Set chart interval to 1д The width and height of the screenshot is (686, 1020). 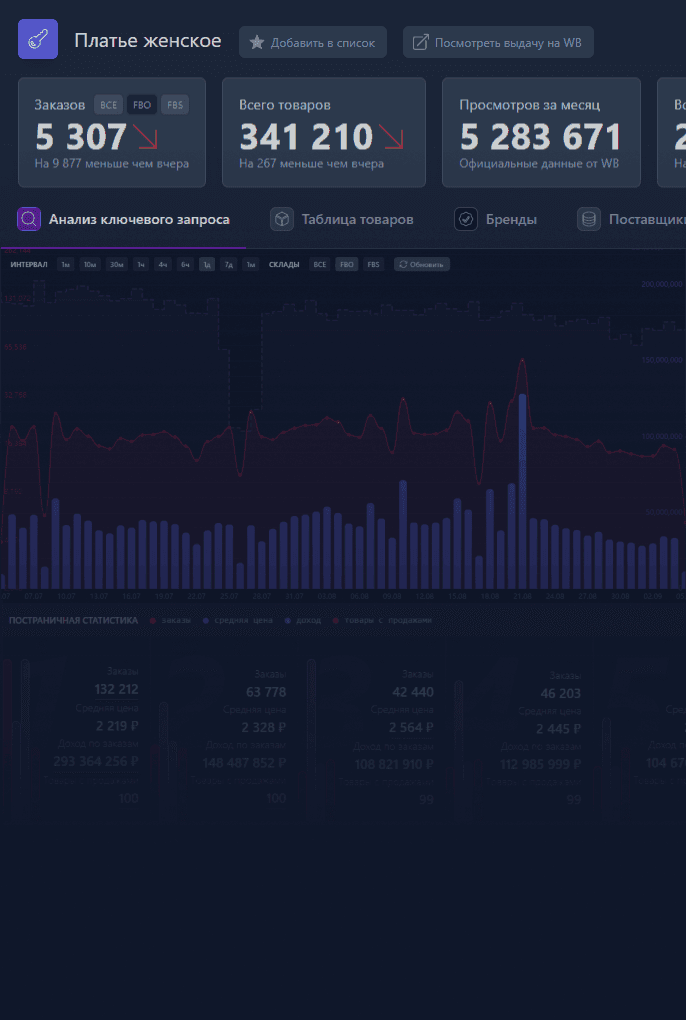207,264
